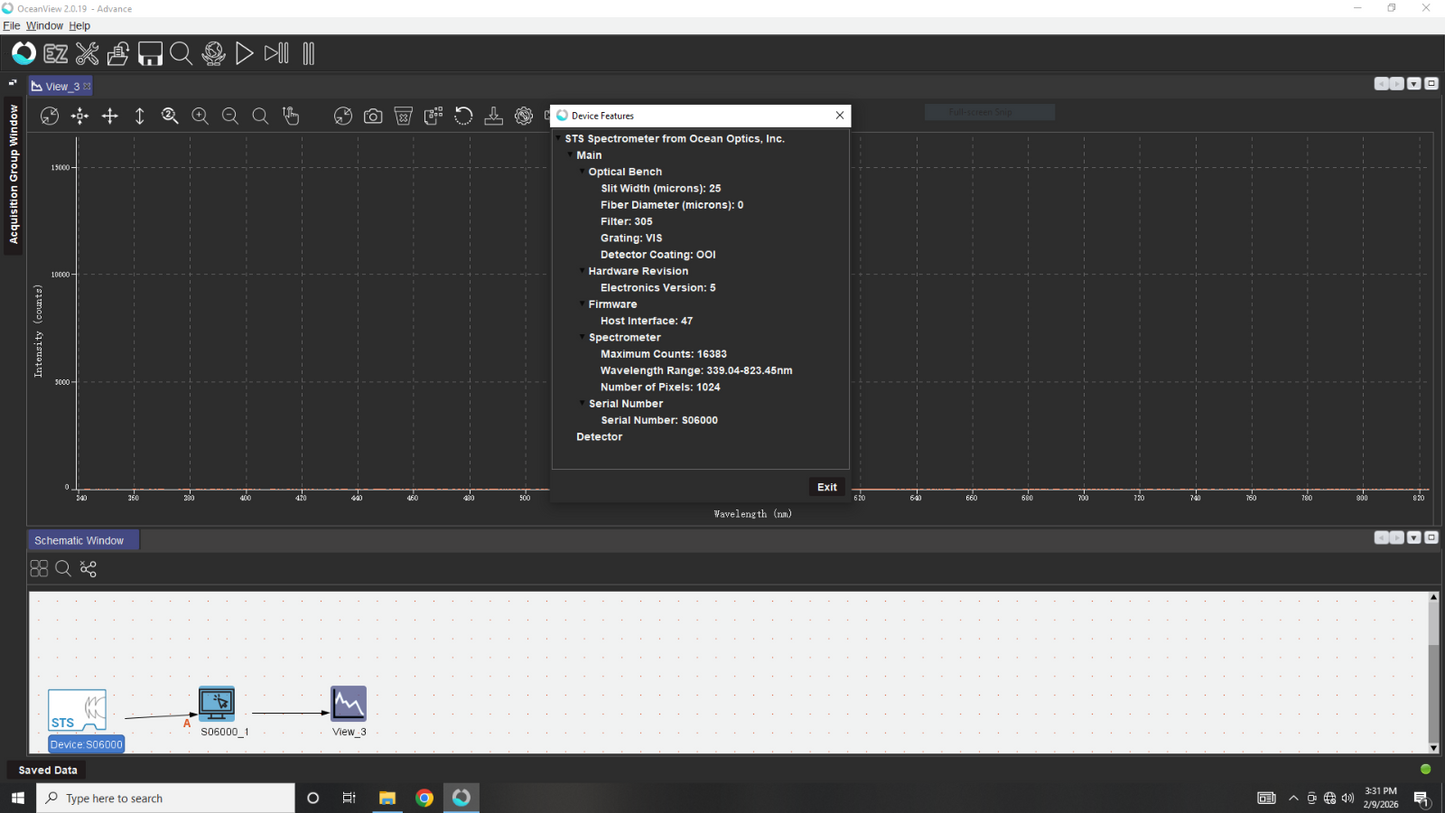Start acquisition with the play button
The image size is (1445, 813).
click(244, 54)
